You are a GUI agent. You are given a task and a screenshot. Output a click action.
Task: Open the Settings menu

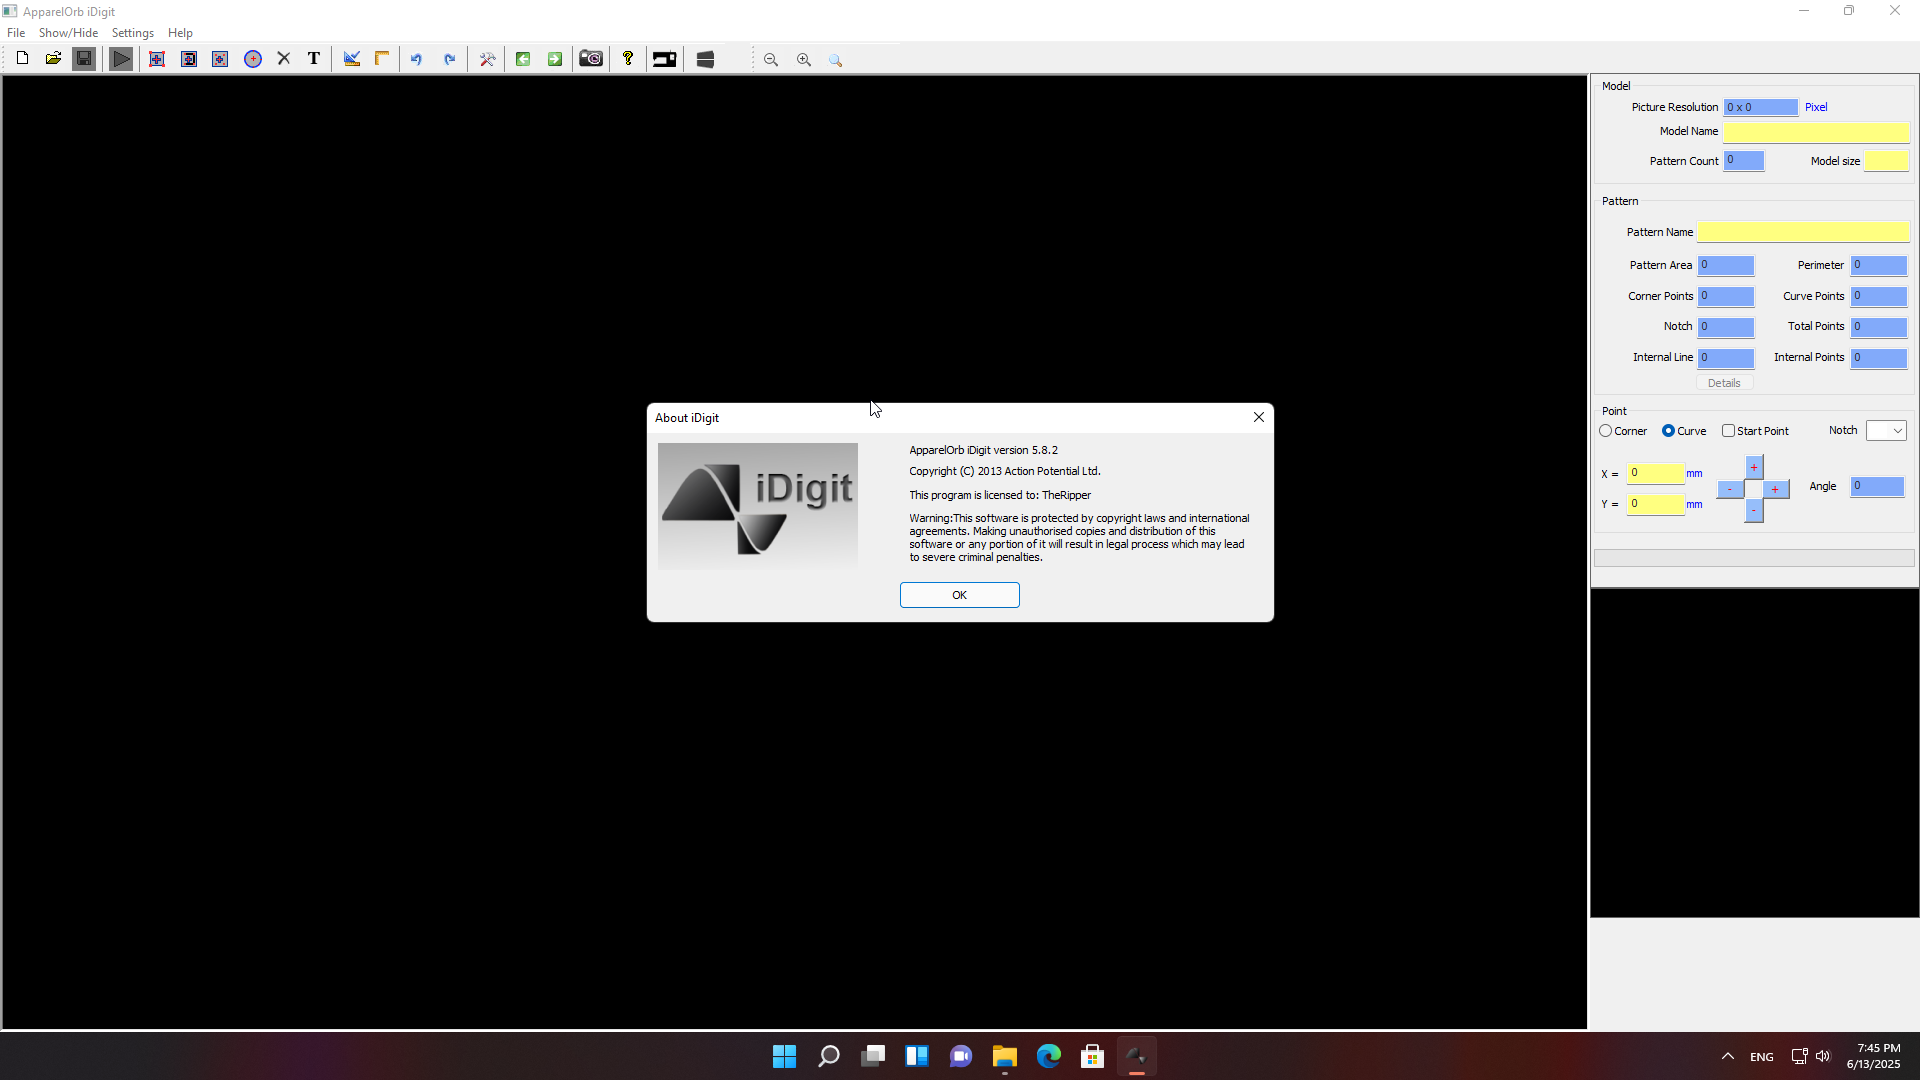133,33
